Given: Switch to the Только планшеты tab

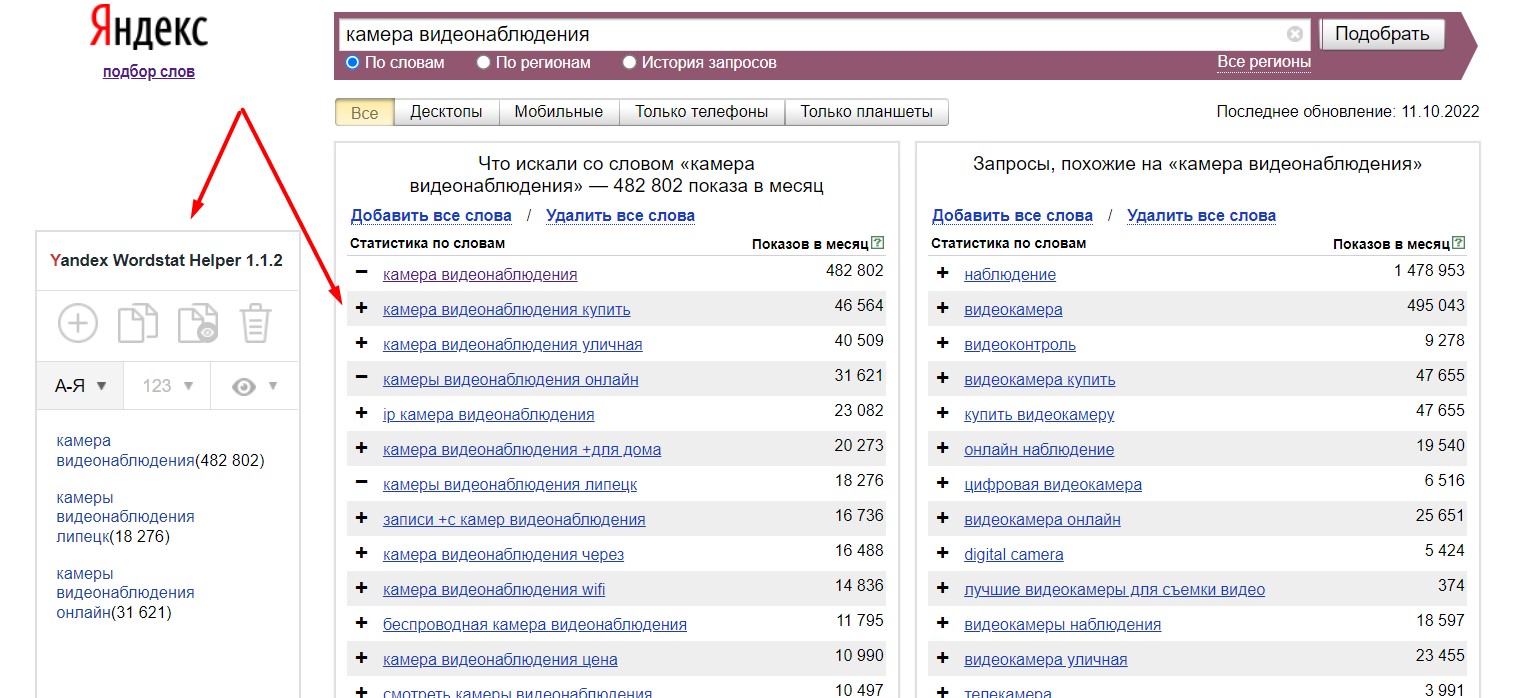Looking at the screenshot, I should pyautogui.click(x=867, y=112).
